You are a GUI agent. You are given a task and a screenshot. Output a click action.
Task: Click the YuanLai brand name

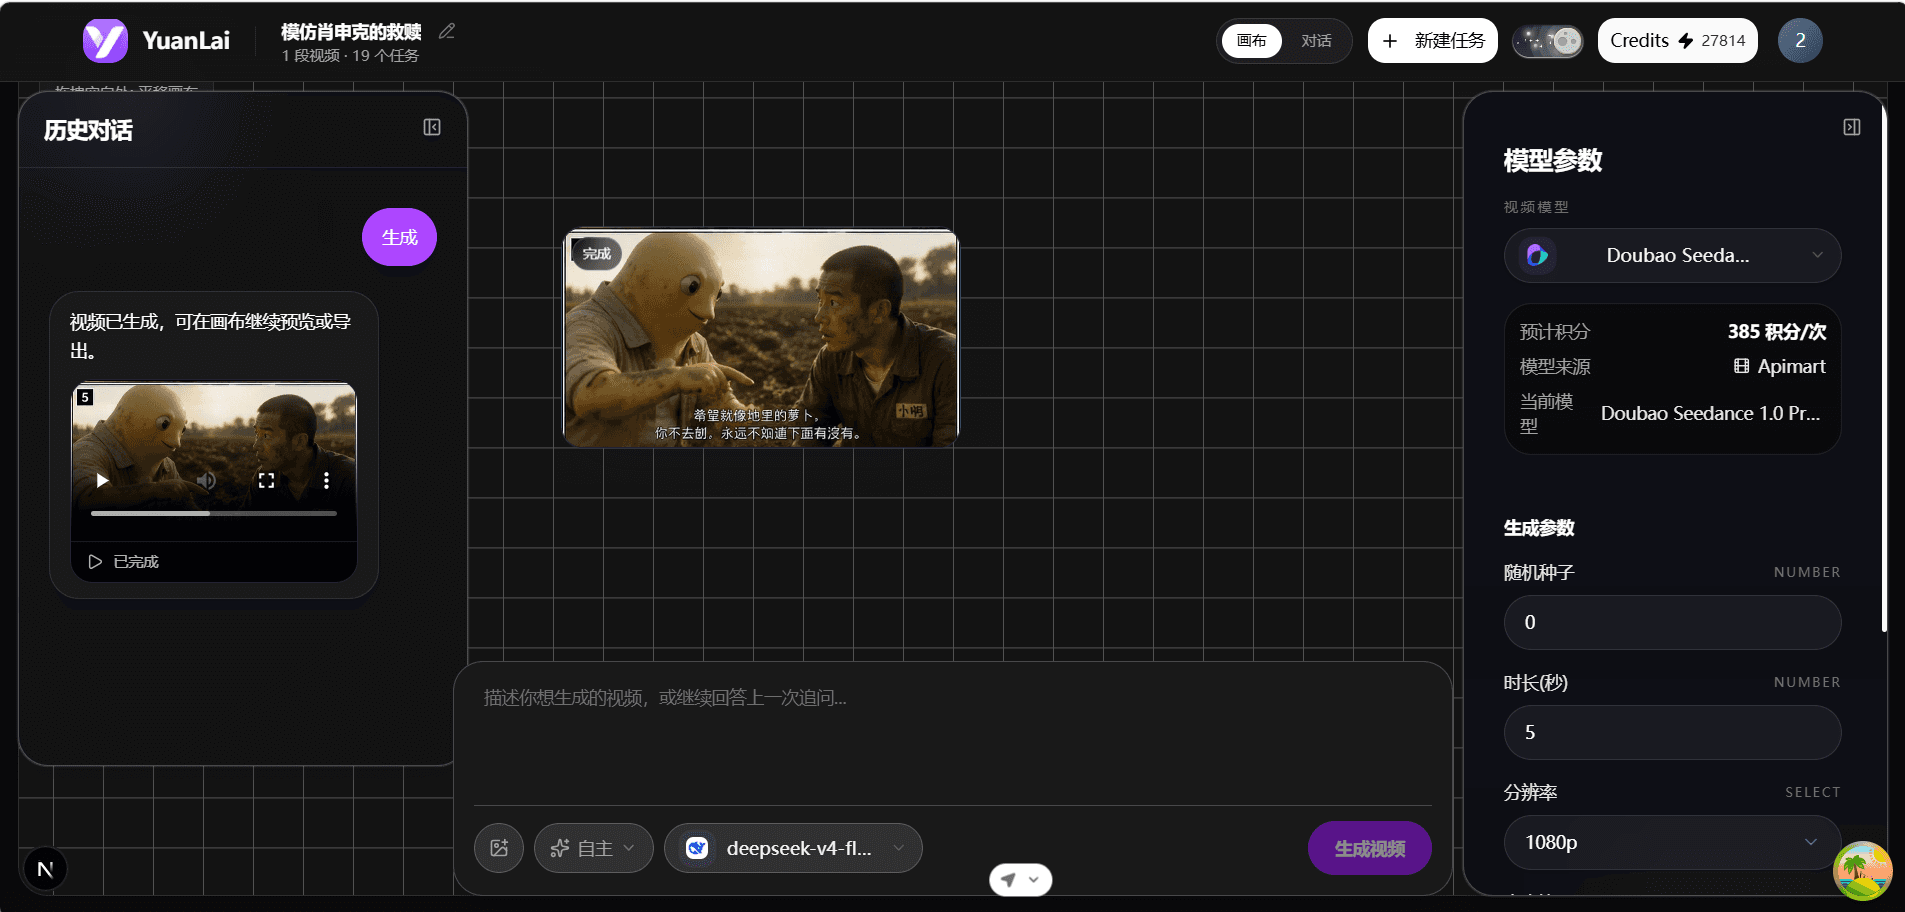tap(186, 41)
